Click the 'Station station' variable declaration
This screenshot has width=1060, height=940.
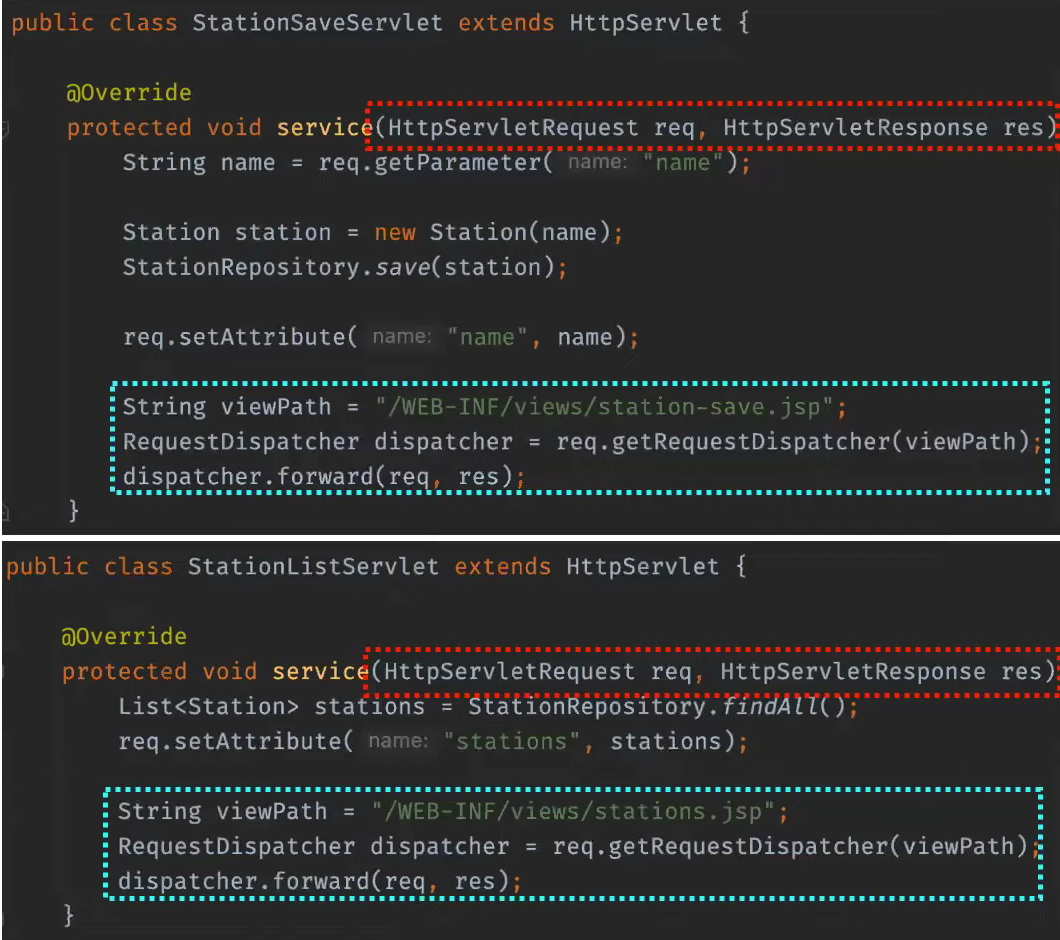pyautogui.click(x=226, y=233)
